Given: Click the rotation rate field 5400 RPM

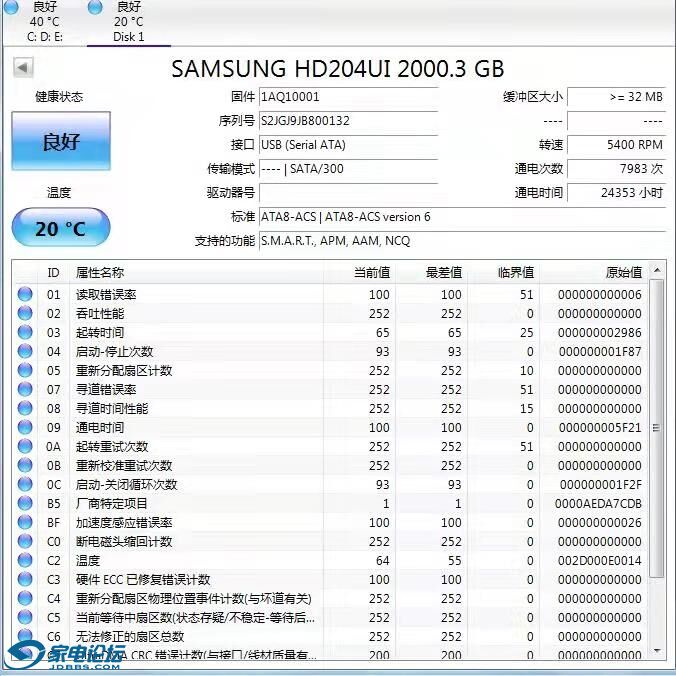Looking at the screenshot, I should pyautogui.click(x=617, y=145).
